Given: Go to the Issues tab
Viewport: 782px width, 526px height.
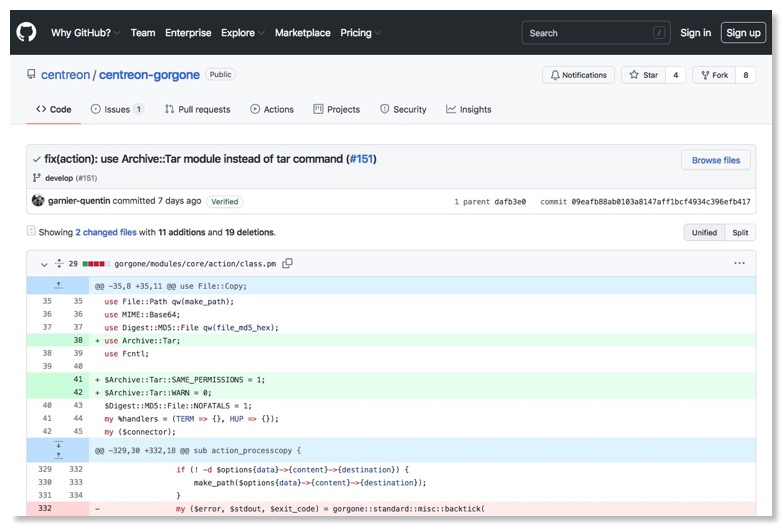Looking at the screenshot, I should pyautogui.click(x=117, y=109).
